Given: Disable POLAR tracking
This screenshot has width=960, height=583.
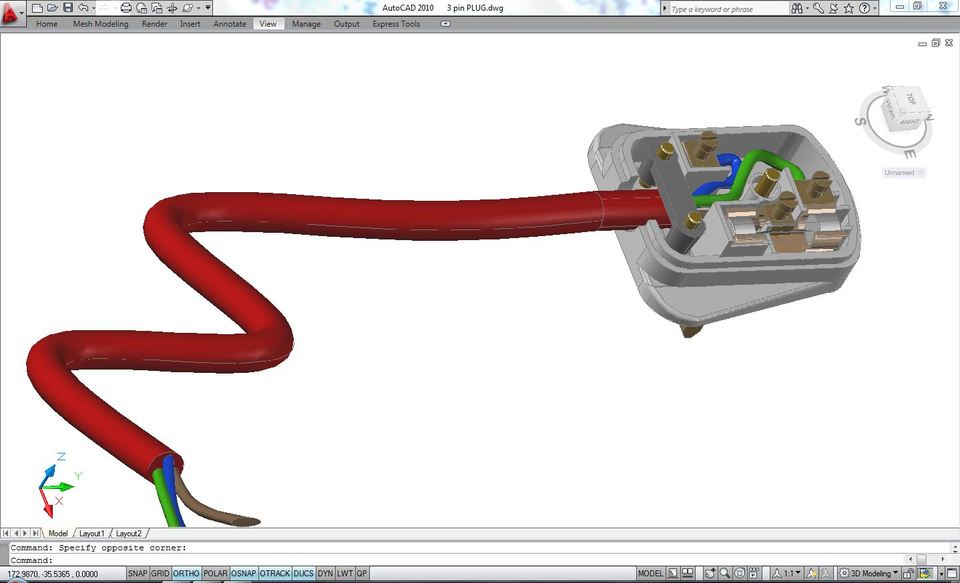Looking at the screenshot, I should tap(215, 573).
